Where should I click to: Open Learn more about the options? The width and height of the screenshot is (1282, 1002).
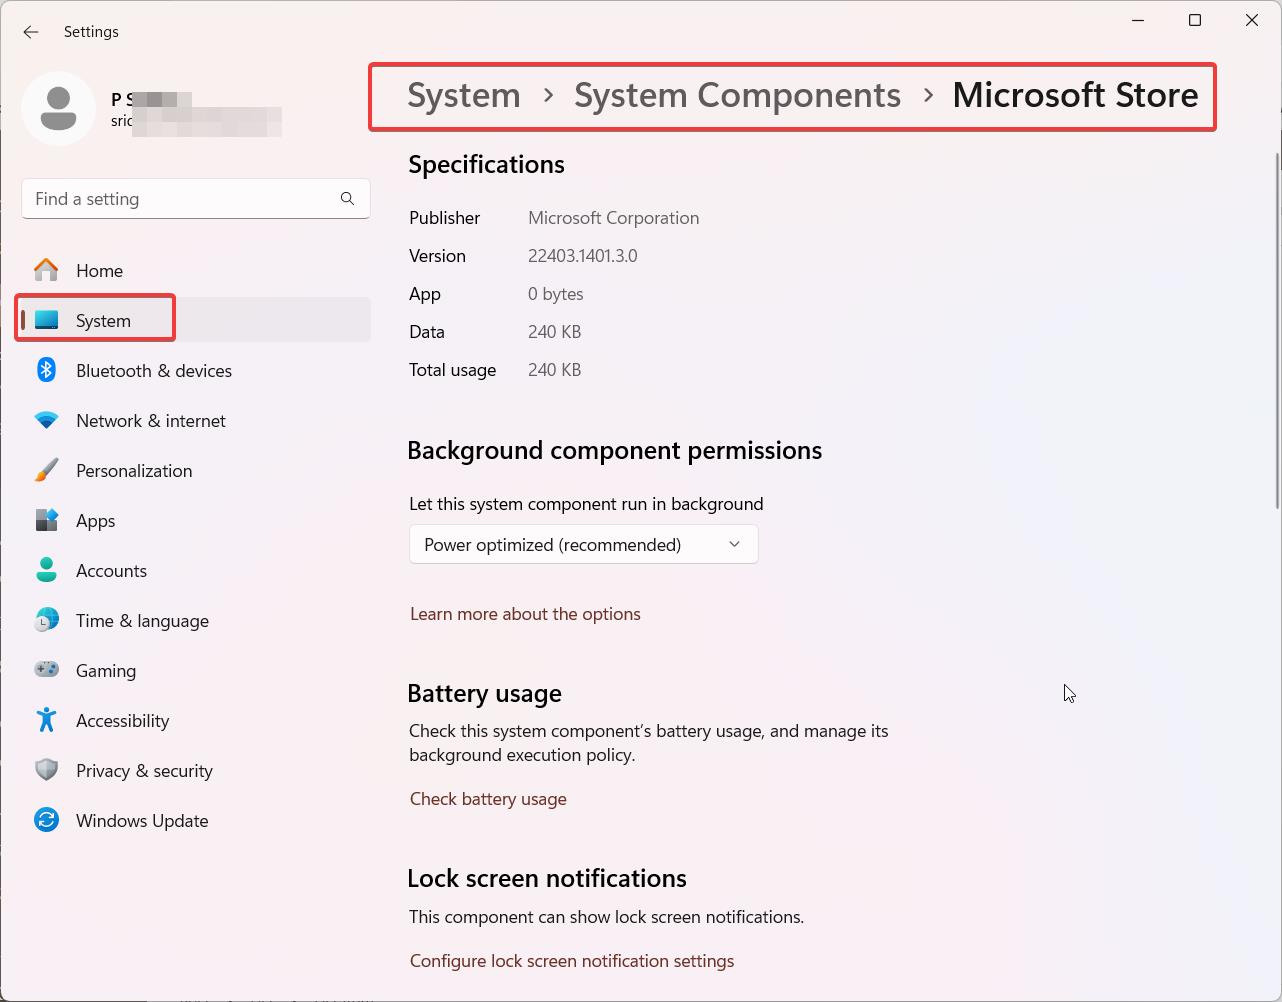click(x=525, y=613)
